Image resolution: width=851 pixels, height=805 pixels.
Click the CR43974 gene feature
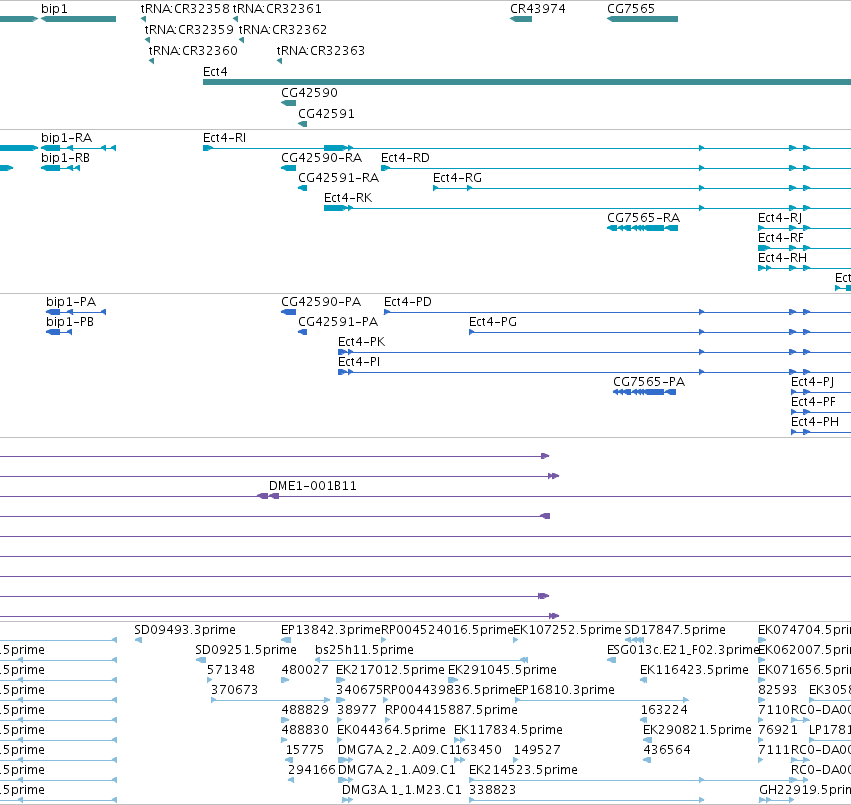(521, 19)
